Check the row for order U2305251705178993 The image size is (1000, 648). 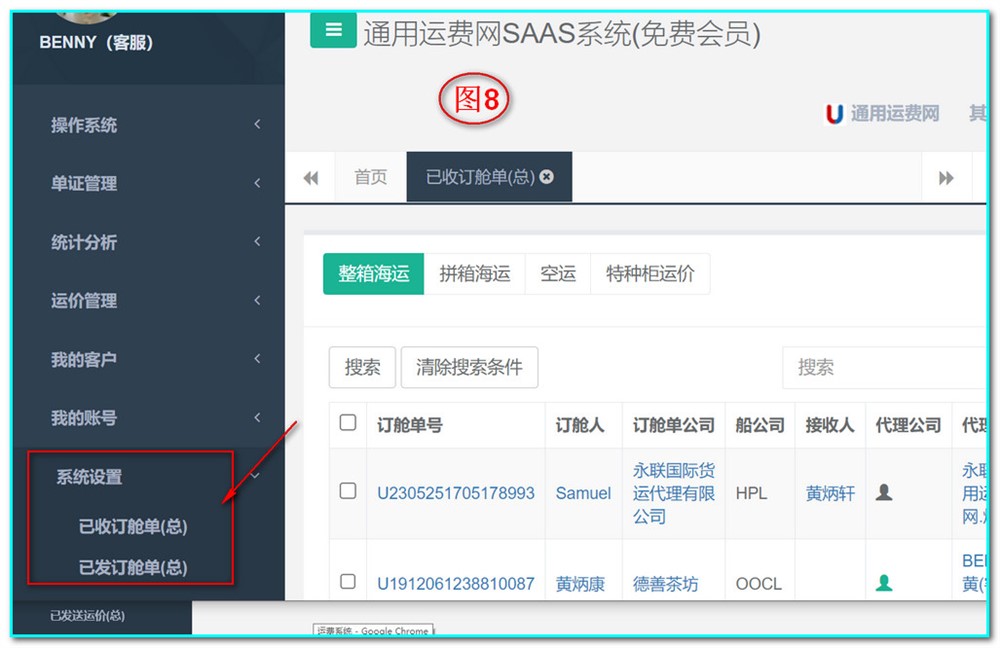click(348, 491)
